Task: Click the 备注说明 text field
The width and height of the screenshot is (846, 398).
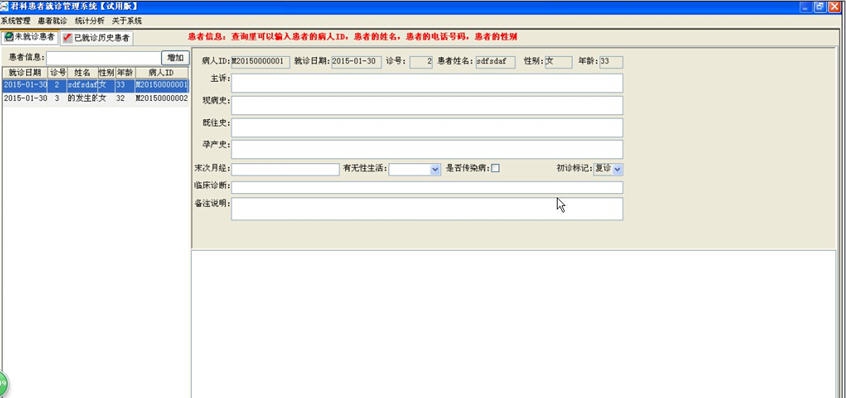Action: 427,209
